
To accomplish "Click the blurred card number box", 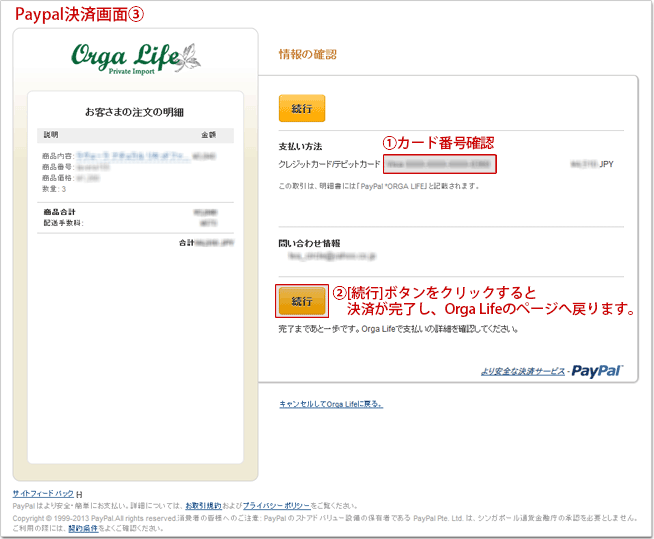I will coord(440,163).
